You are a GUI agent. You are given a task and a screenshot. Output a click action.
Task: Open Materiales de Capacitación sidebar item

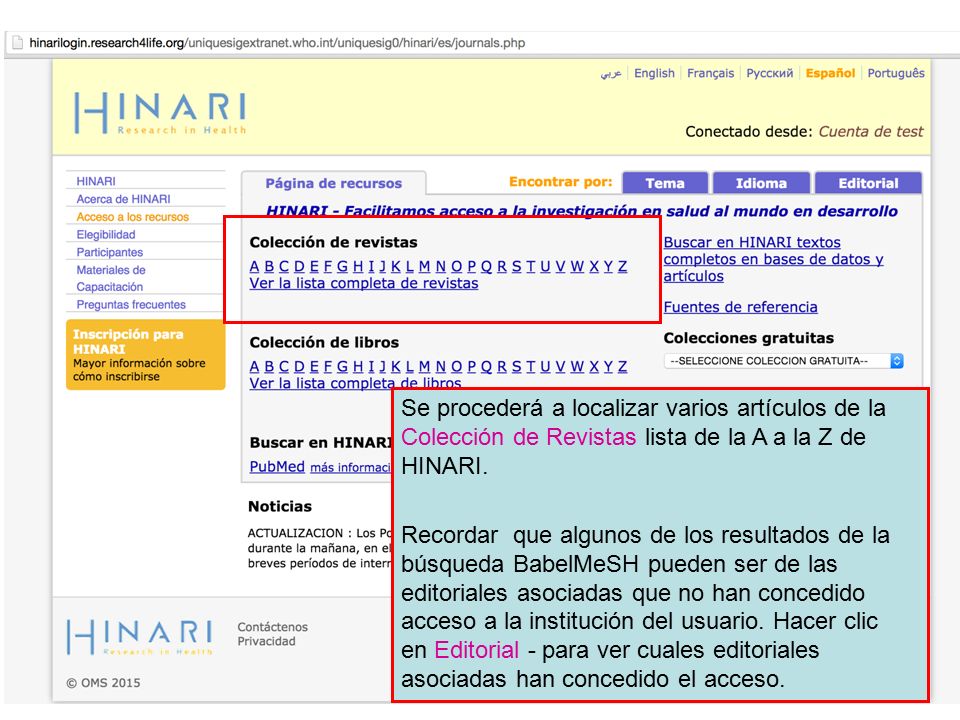(111, 278)
